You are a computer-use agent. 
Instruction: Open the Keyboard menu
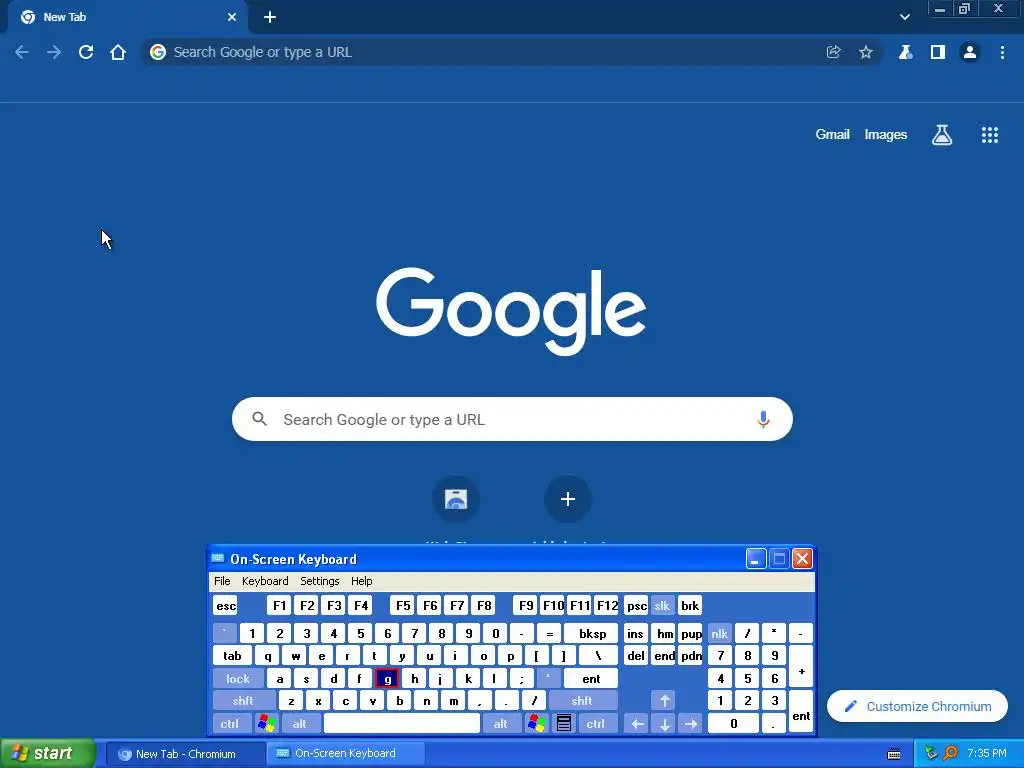pyautogui.click(x=264, y=581)
